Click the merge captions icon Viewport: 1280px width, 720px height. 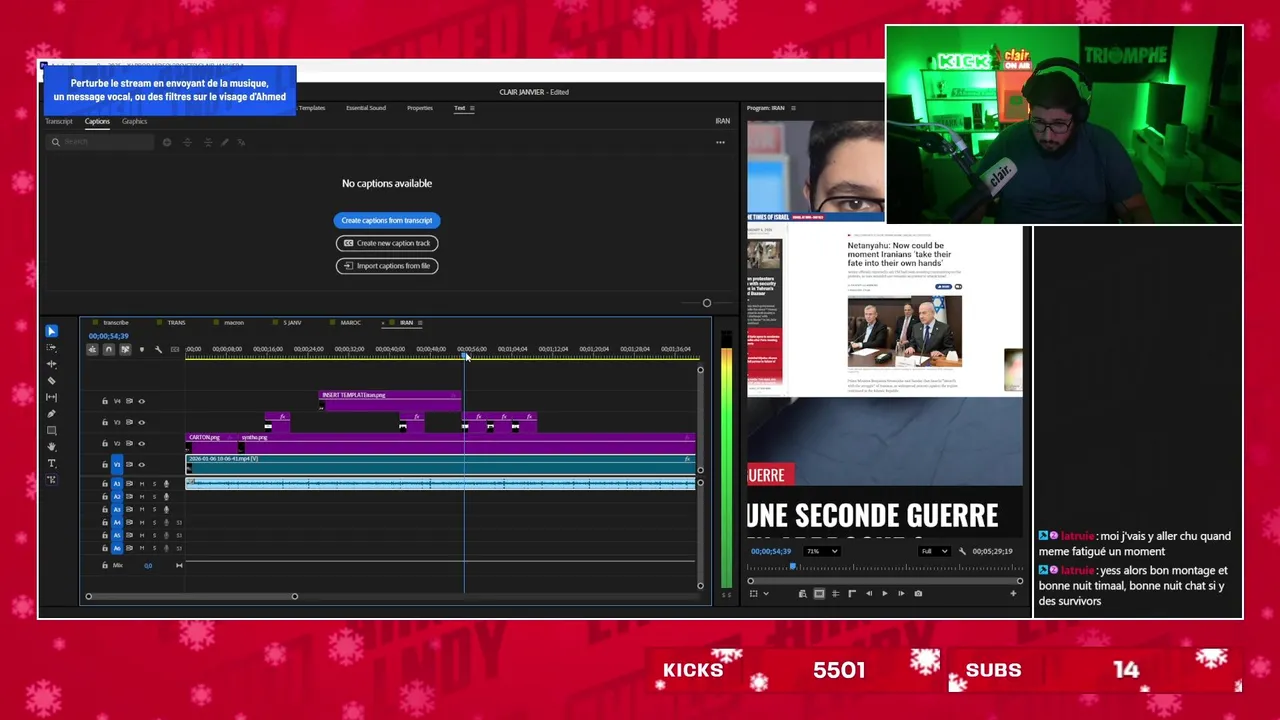click(x=207, y=142)
